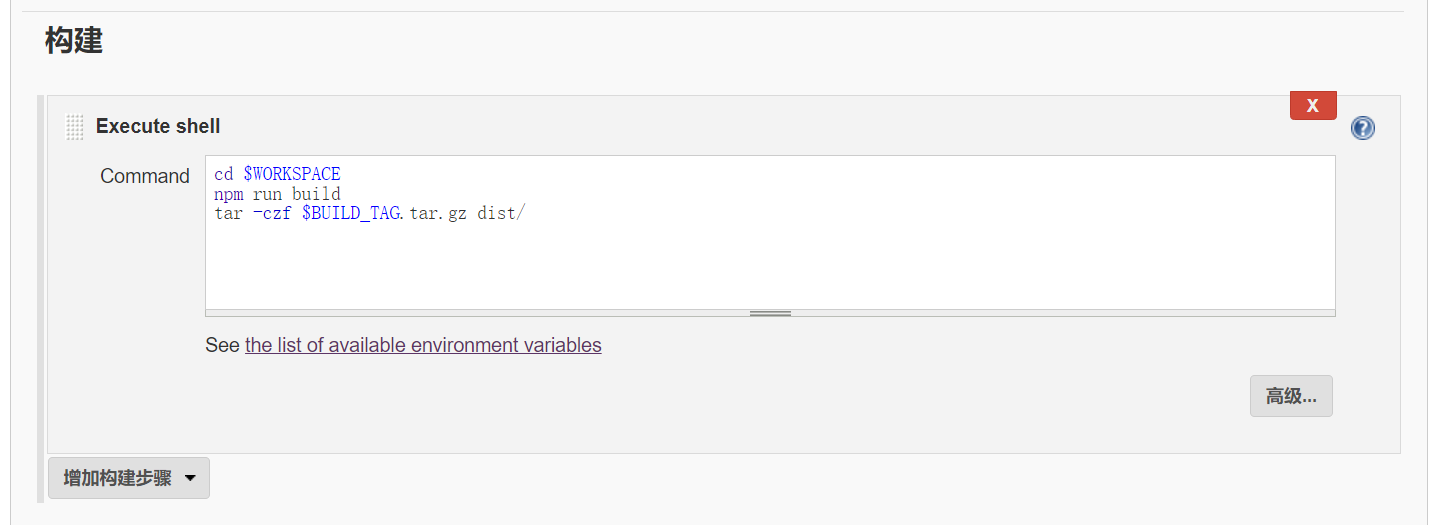Click inside the Command text area

click(x=770, y=233)
